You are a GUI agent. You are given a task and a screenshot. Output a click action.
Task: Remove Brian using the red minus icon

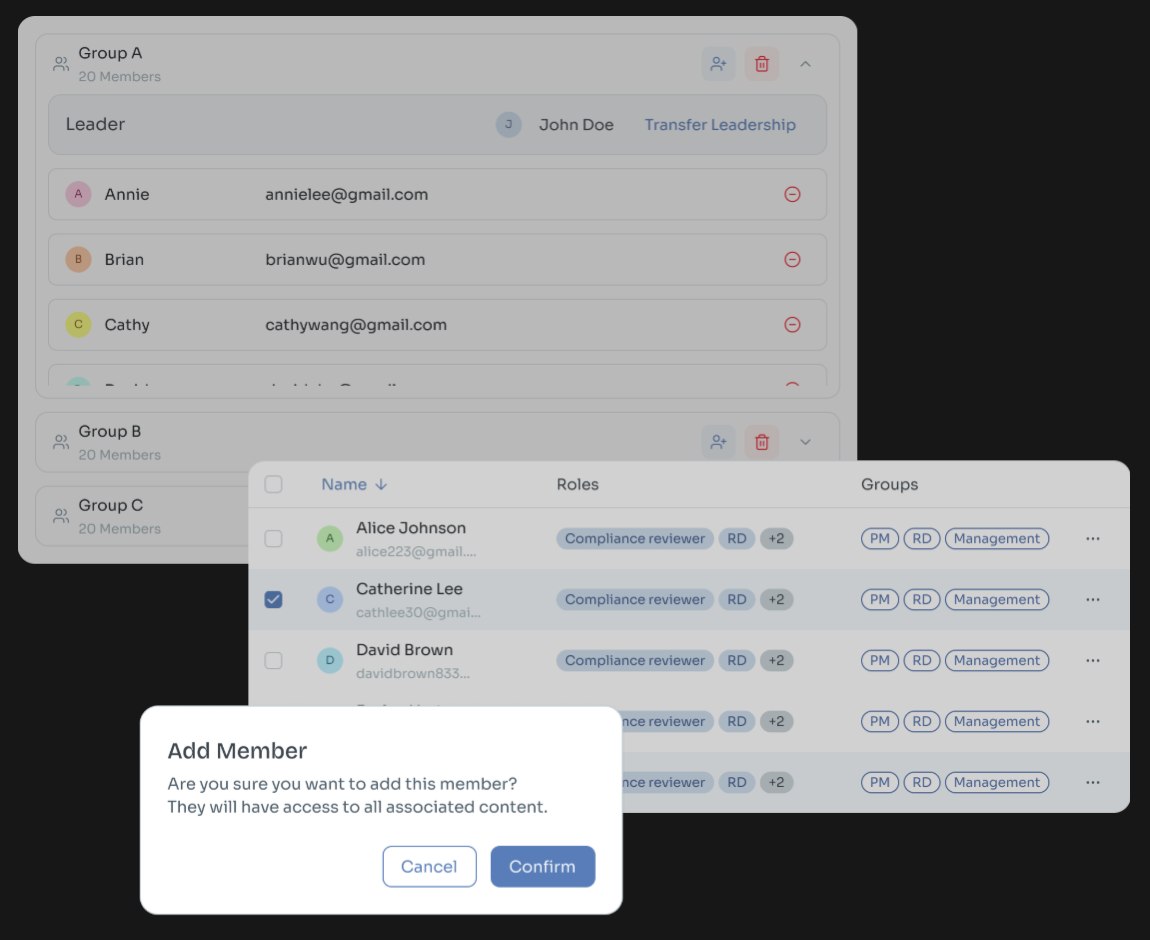point(792,260)
